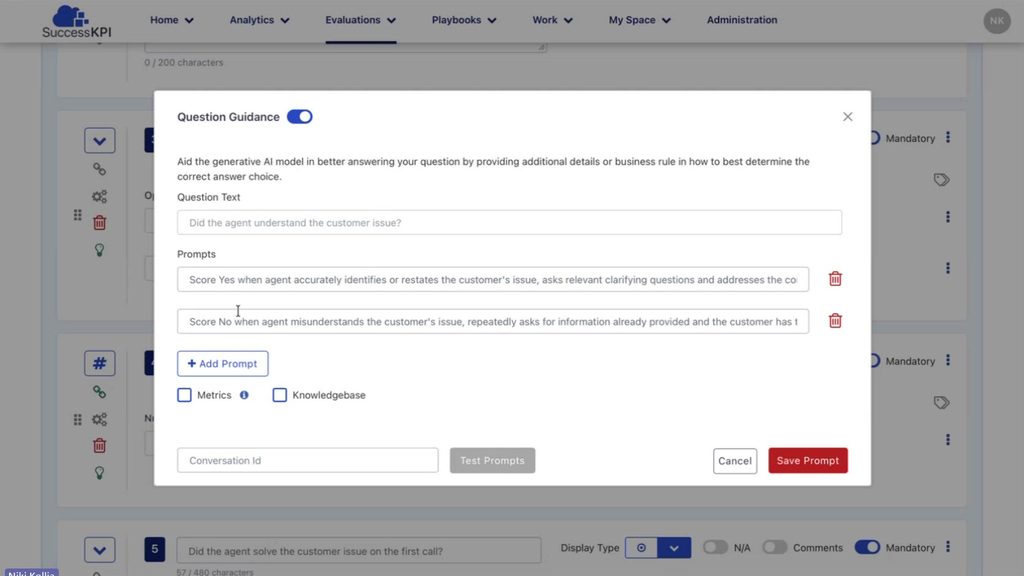Click the Add Prompt button
Viewport: 1024px width, 576px height.
tap(223, 364)
